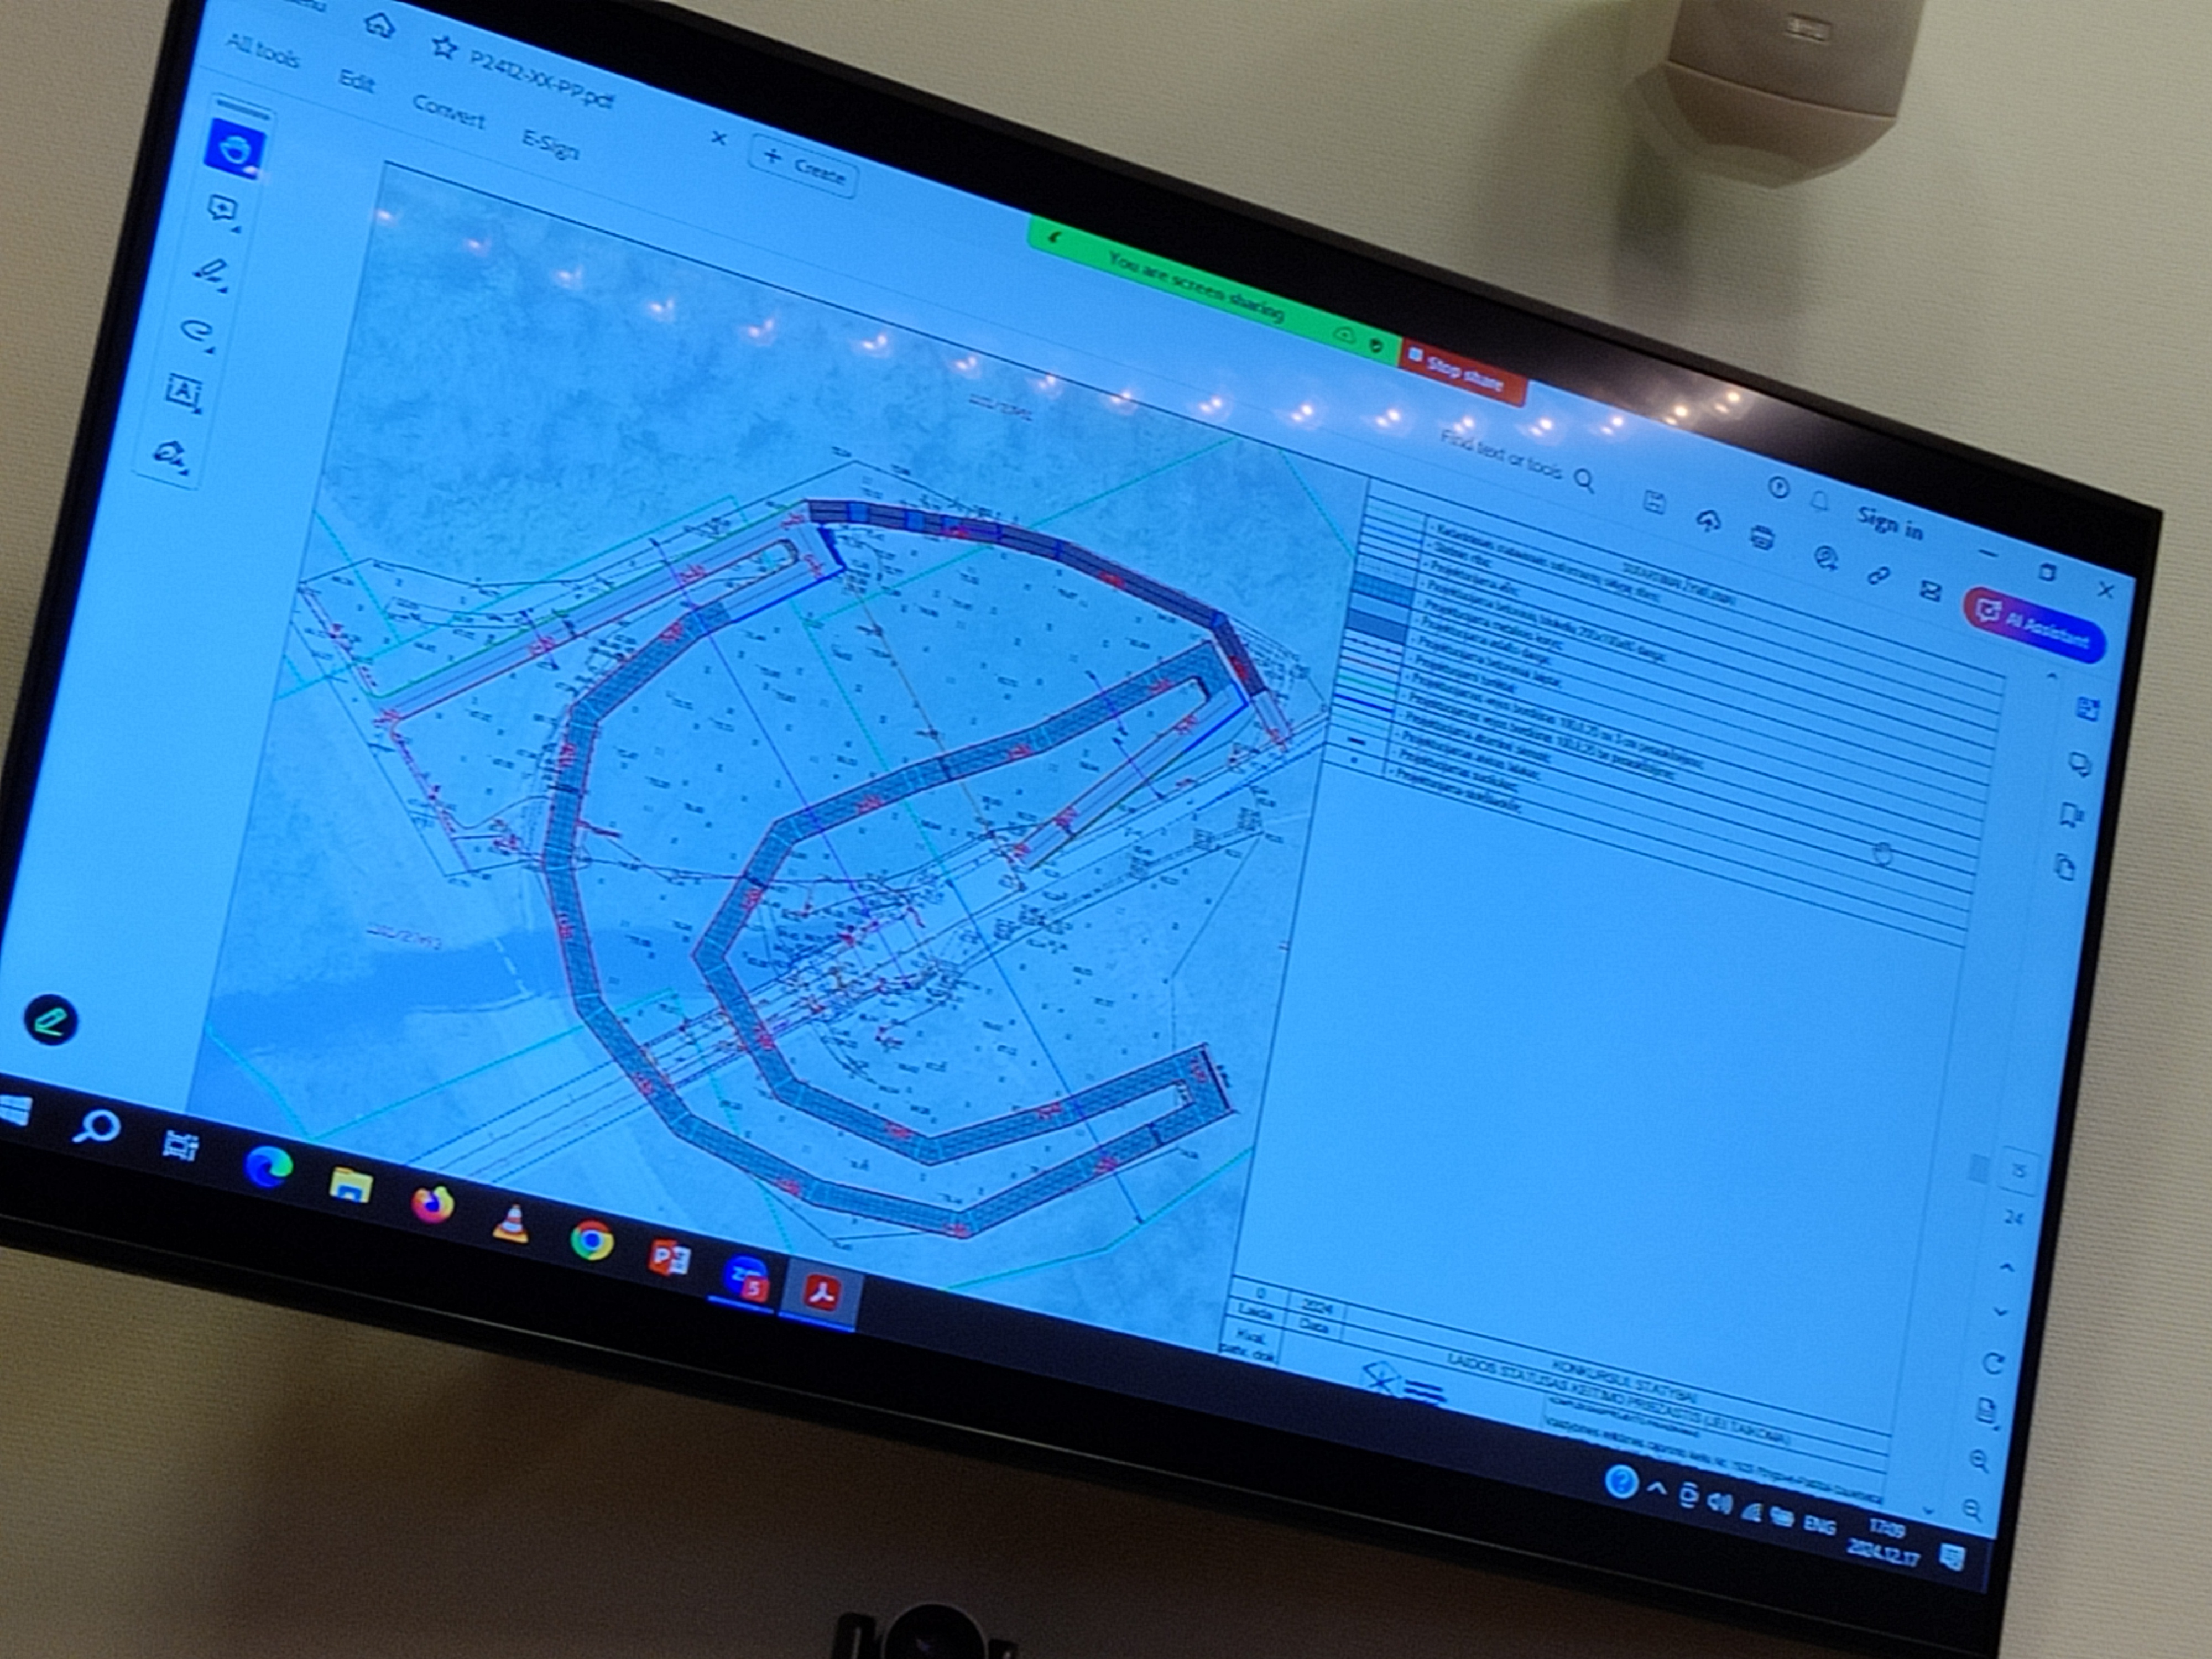Print the PDF document

click(x=1761, y=537)
